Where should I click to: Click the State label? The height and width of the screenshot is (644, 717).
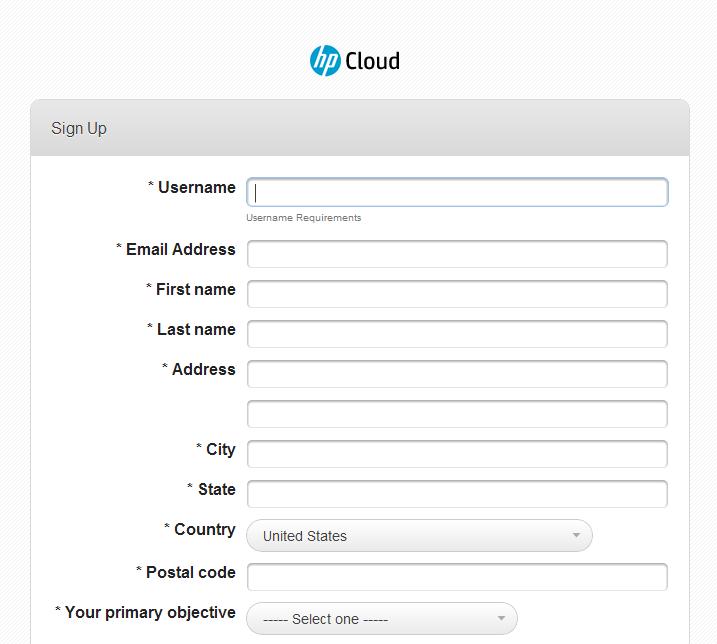(217, 489)
